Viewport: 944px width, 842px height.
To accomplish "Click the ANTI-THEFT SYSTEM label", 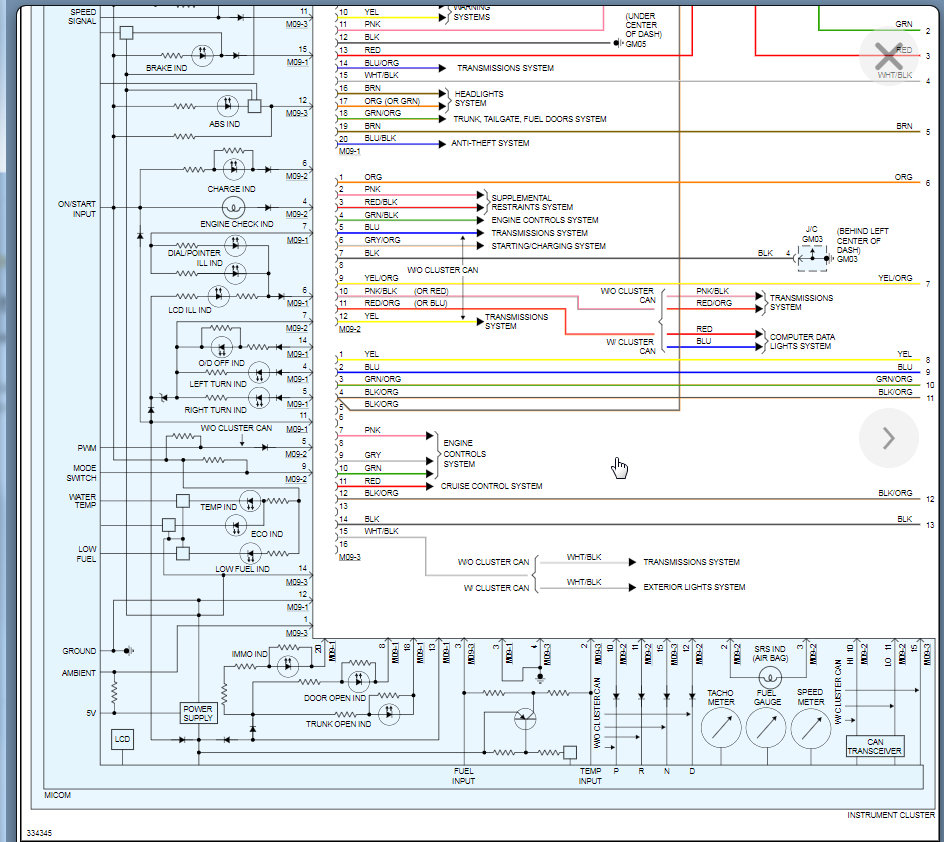I will point(490,143).
